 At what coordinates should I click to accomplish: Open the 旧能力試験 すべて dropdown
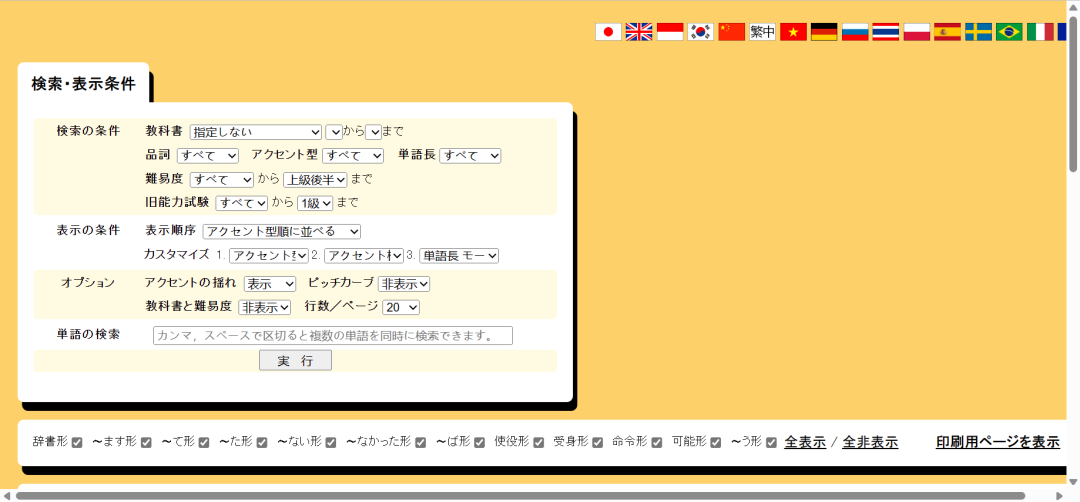coord(242,203)
